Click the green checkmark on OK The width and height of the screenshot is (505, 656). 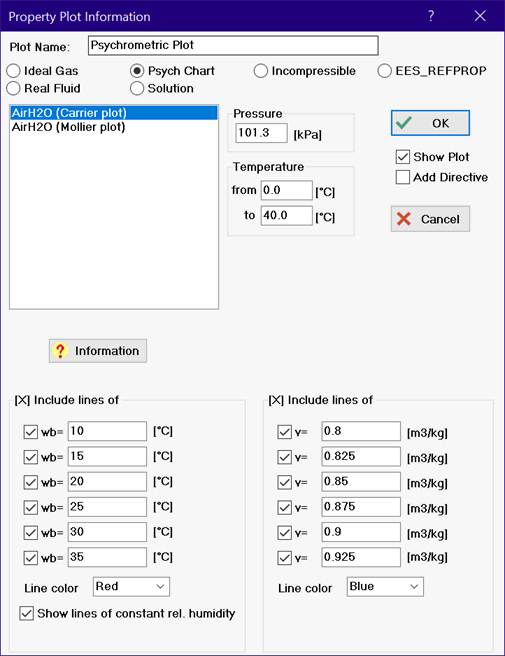(x=404, y=123)
